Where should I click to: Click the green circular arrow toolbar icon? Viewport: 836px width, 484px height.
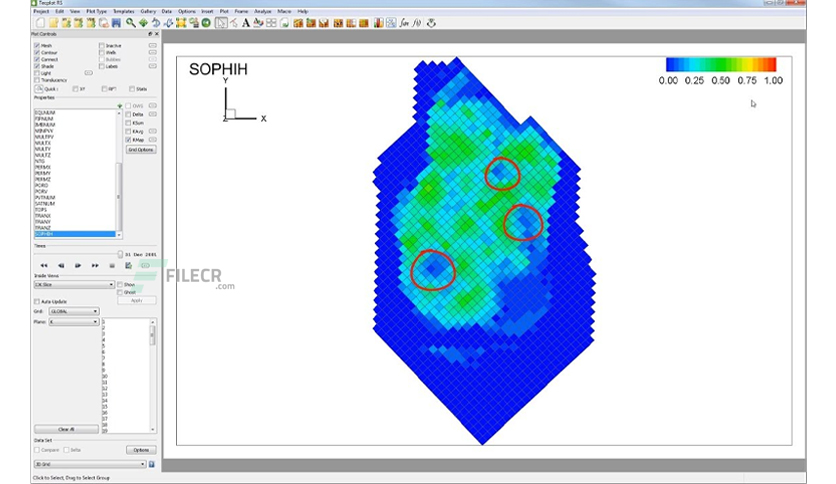pyautogui.click(x=206, y=23)
